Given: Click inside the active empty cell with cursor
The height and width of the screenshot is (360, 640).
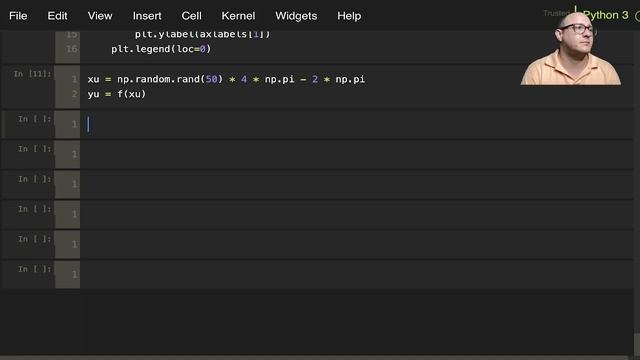Looking at the screenshot, I should 356,124.
